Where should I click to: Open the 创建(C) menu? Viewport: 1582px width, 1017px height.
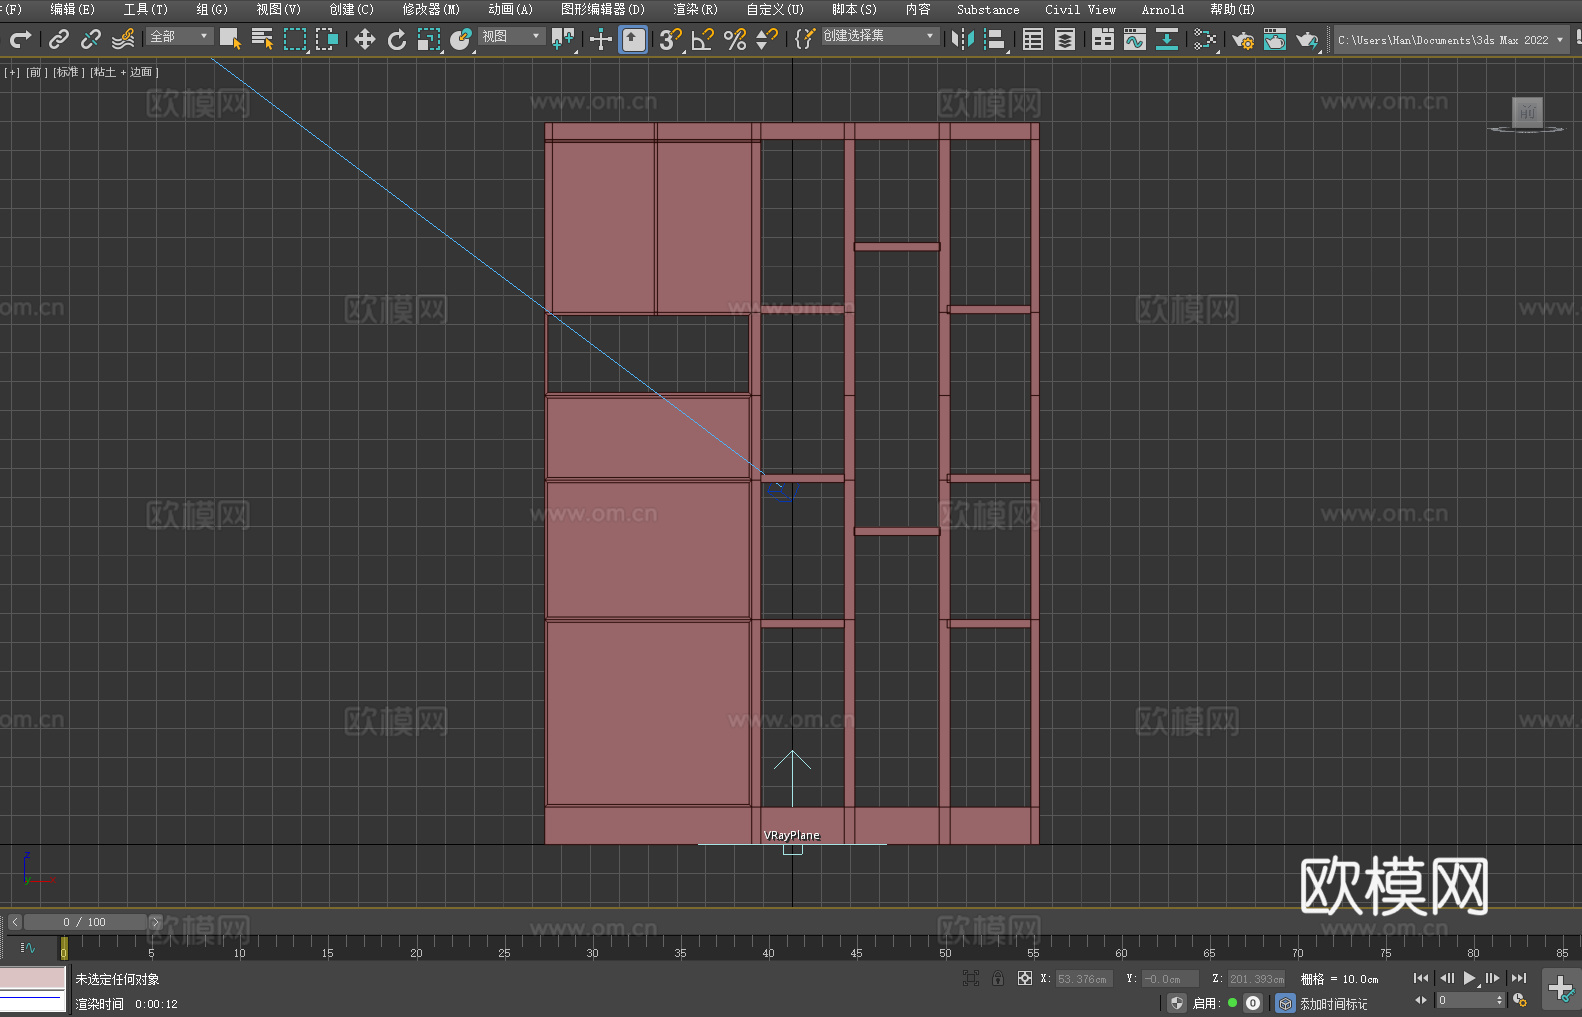pos(351,9)
